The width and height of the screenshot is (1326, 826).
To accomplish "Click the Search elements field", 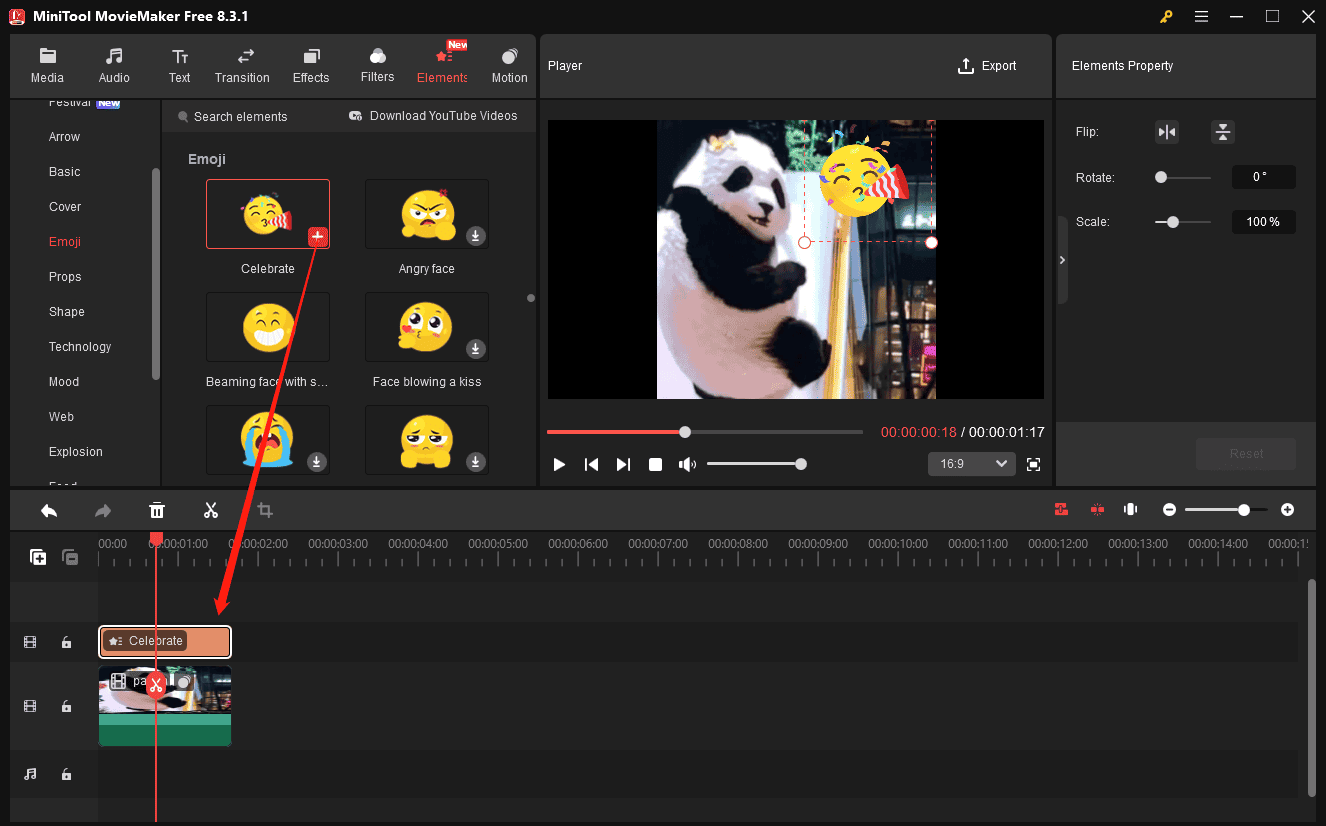I will (x=240, y=116).
